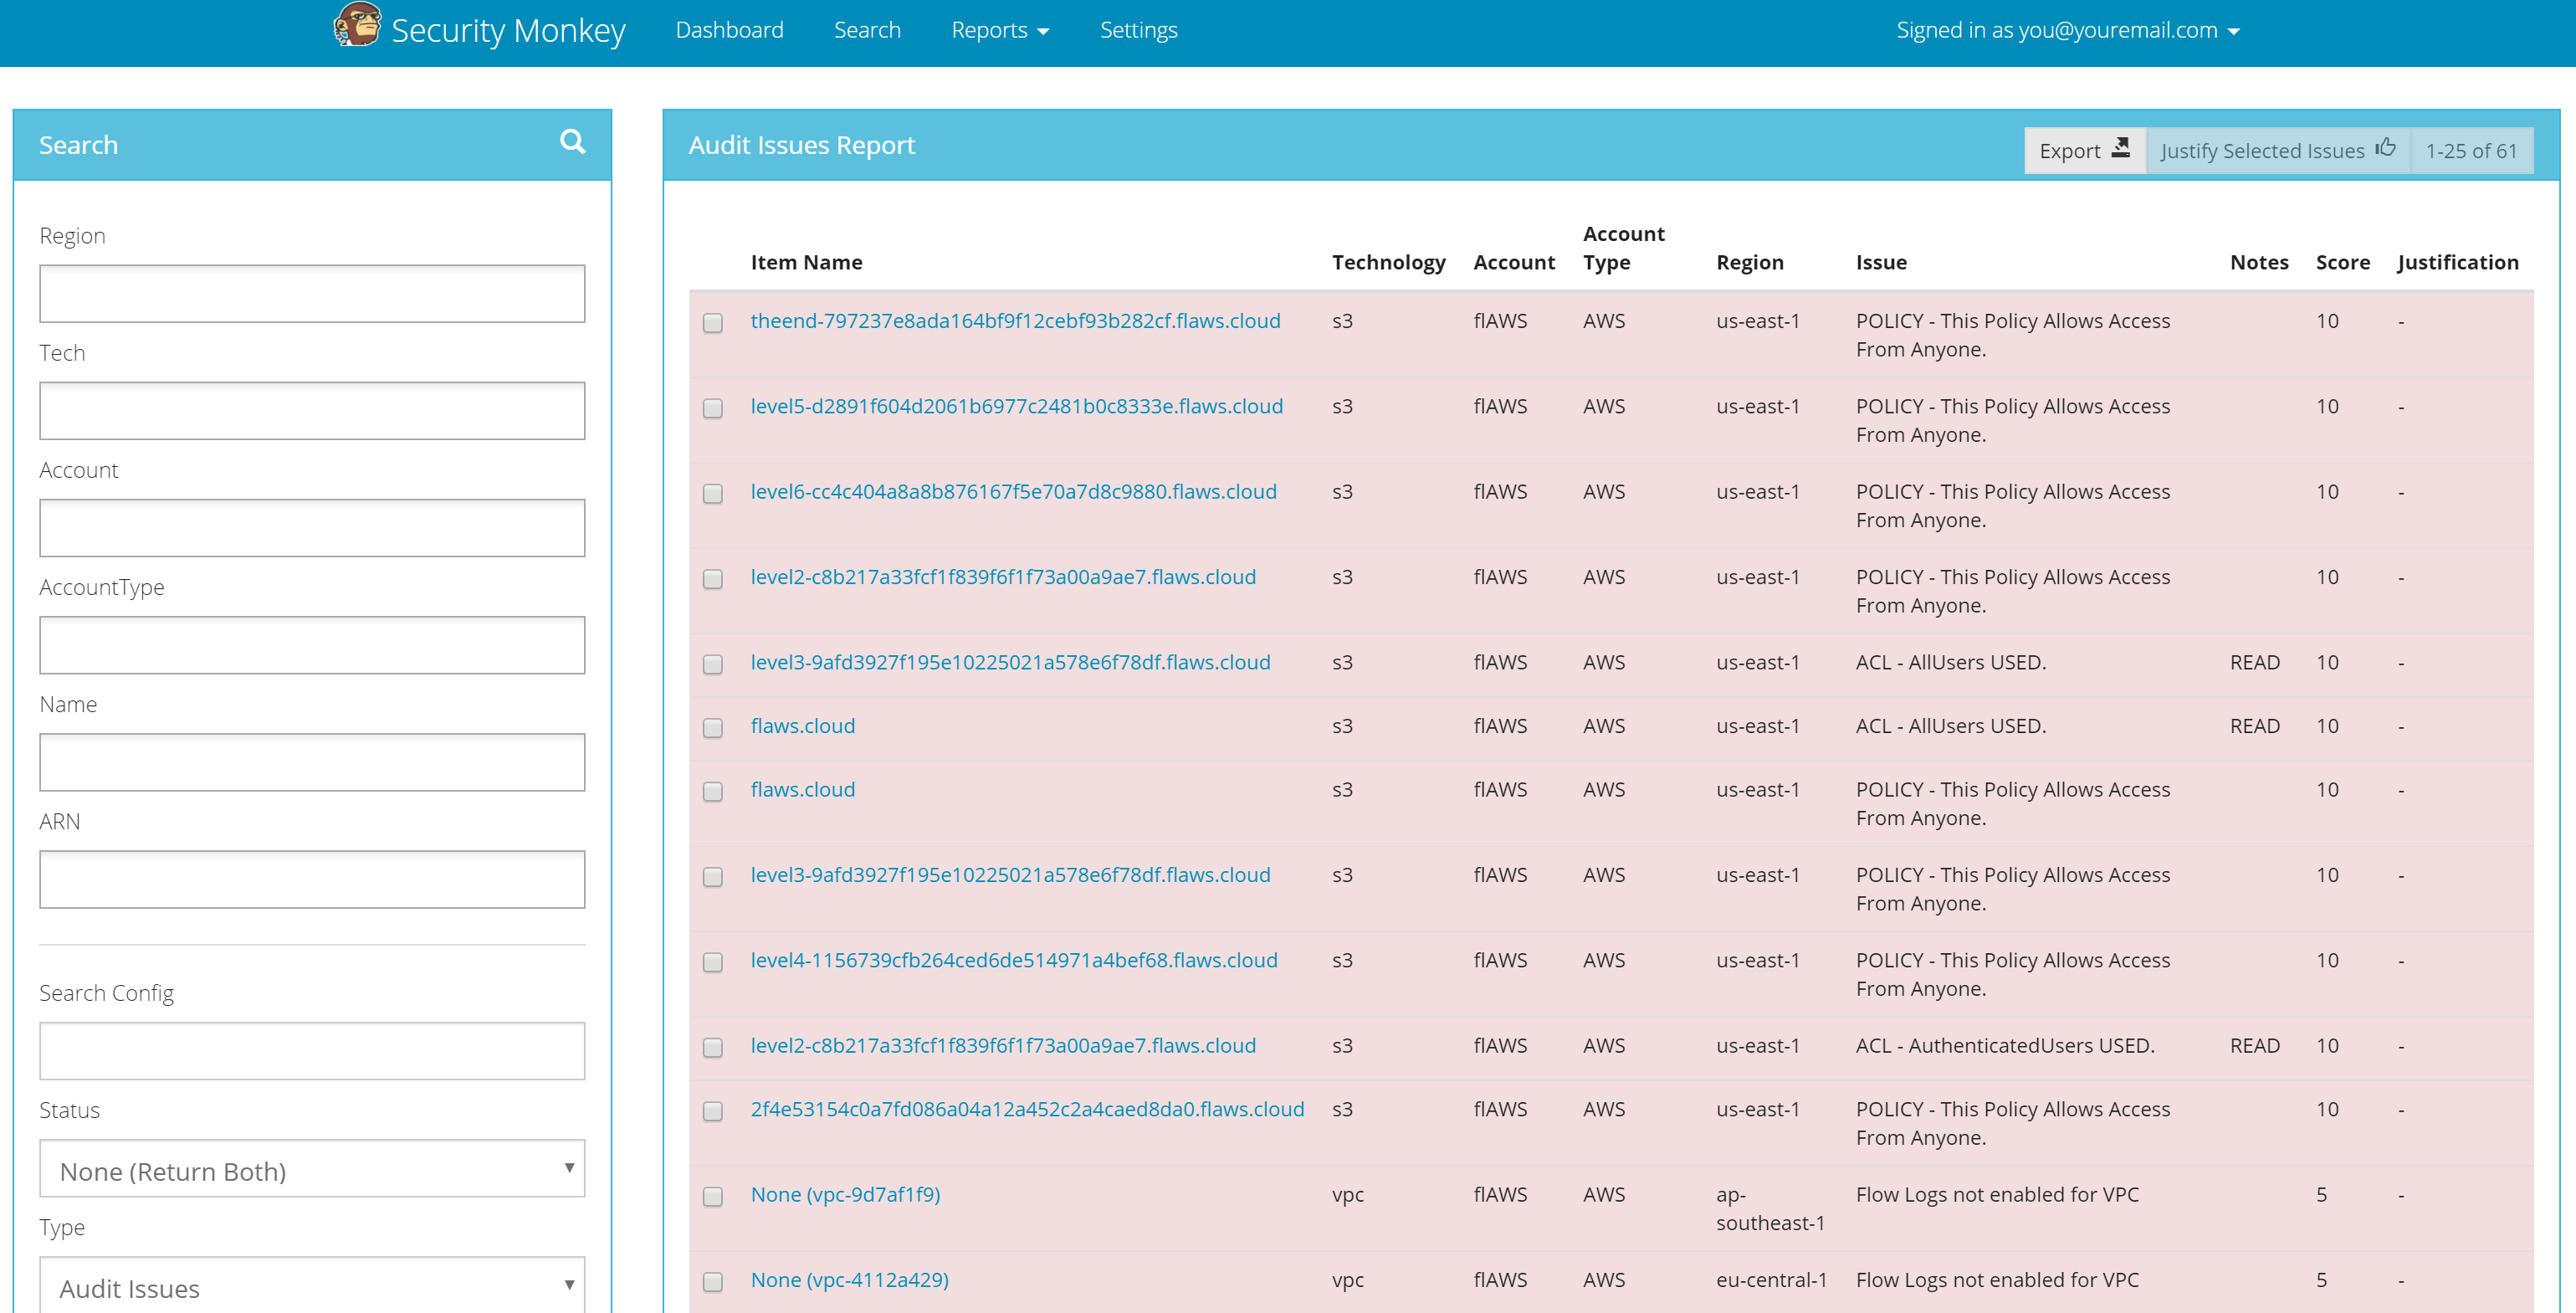Click the Account Type column header
Screen dimensions: 2576x1313
point(1623,247)
